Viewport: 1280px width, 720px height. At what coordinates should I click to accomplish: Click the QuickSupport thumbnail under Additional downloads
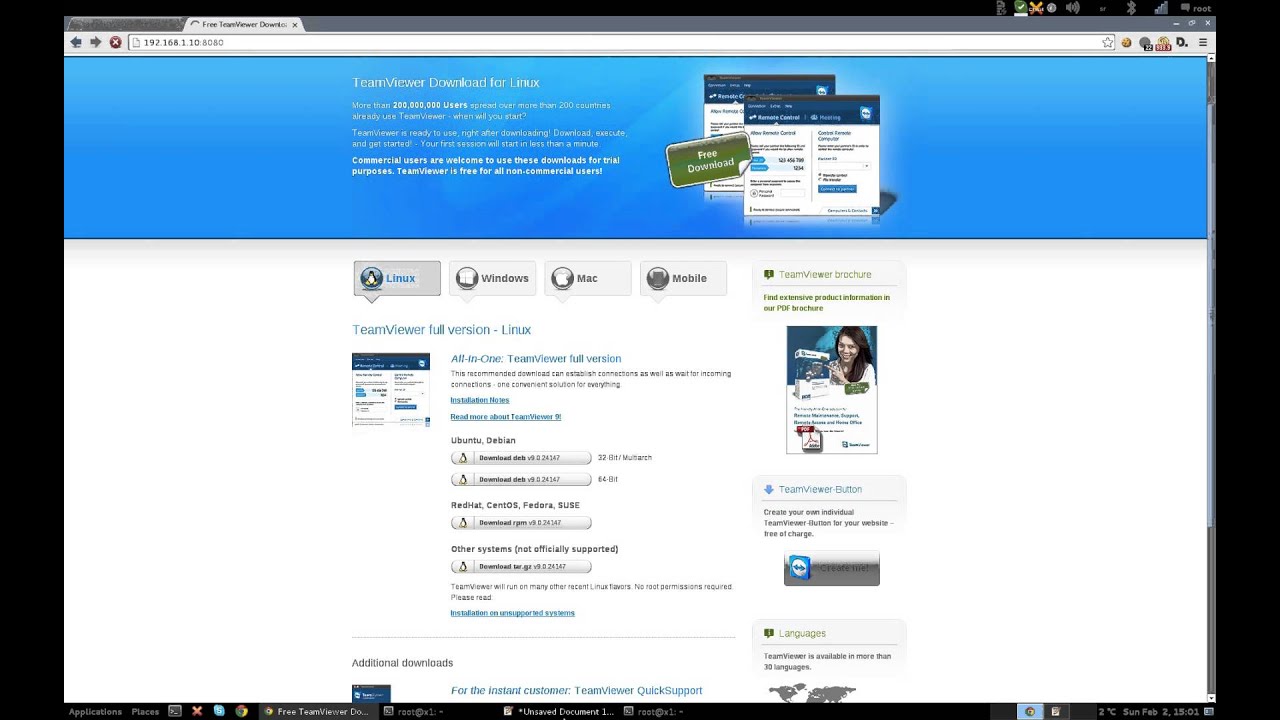[x=371, y=693]
